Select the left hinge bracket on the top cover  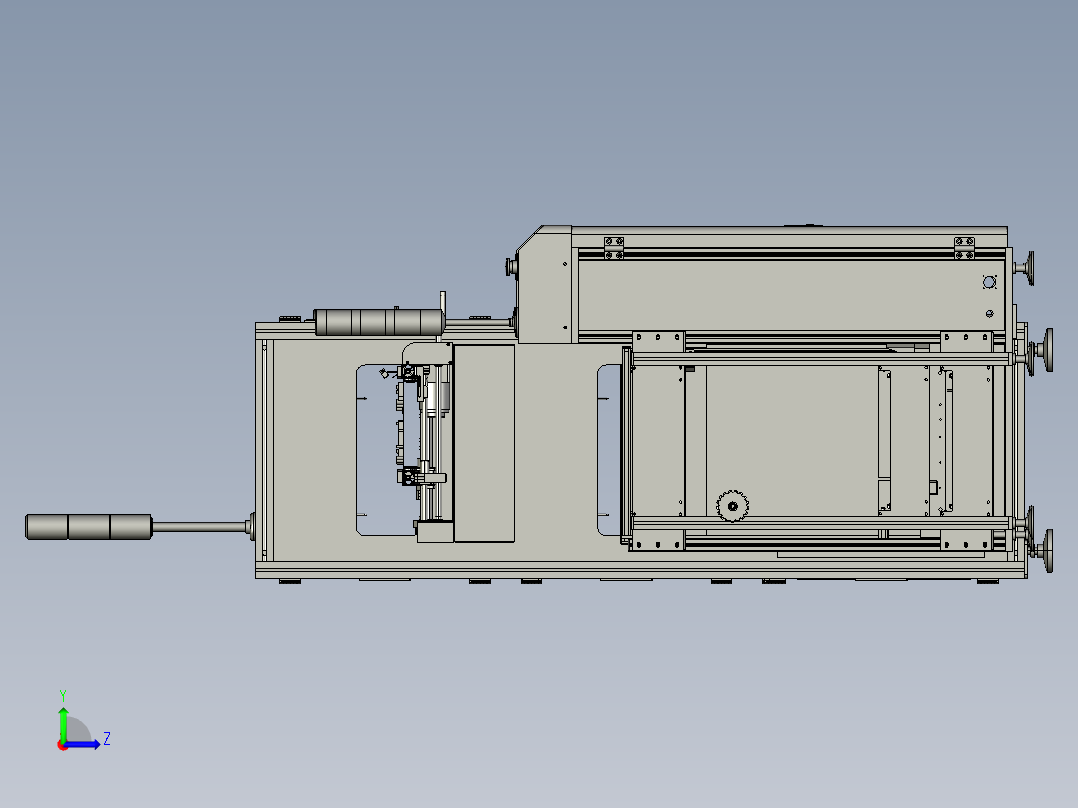[x=614, y=248]
